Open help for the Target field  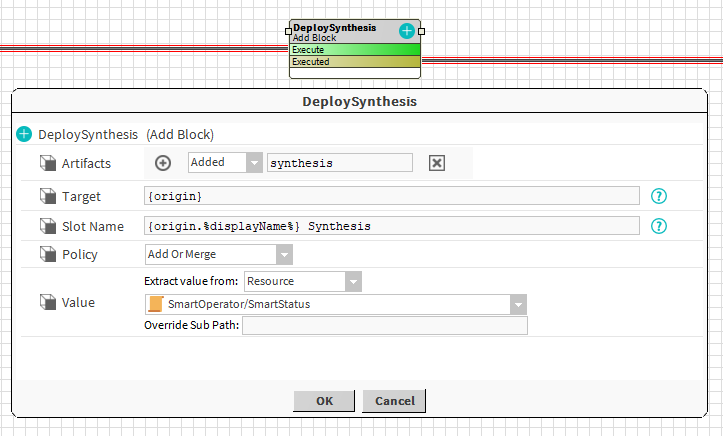pos(658,196)
